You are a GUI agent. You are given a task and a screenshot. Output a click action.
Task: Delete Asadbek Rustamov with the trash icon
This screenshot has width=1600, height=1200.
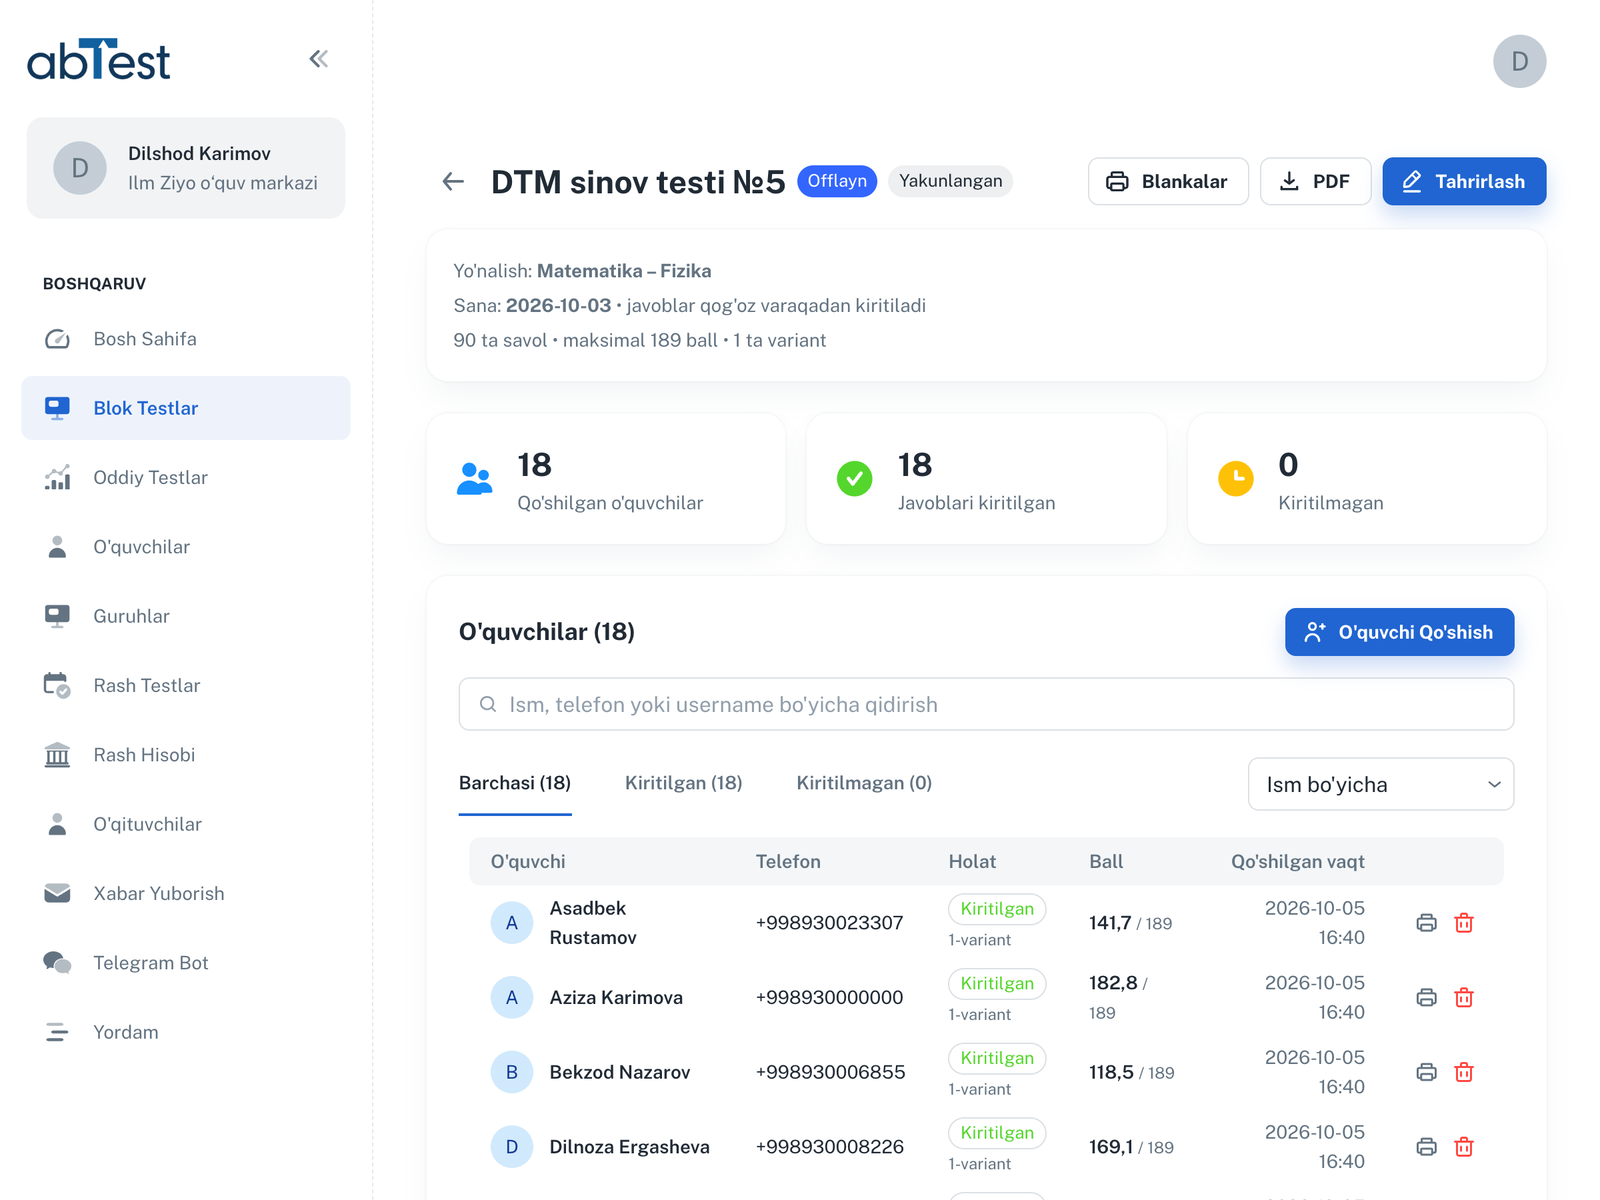1464,923
